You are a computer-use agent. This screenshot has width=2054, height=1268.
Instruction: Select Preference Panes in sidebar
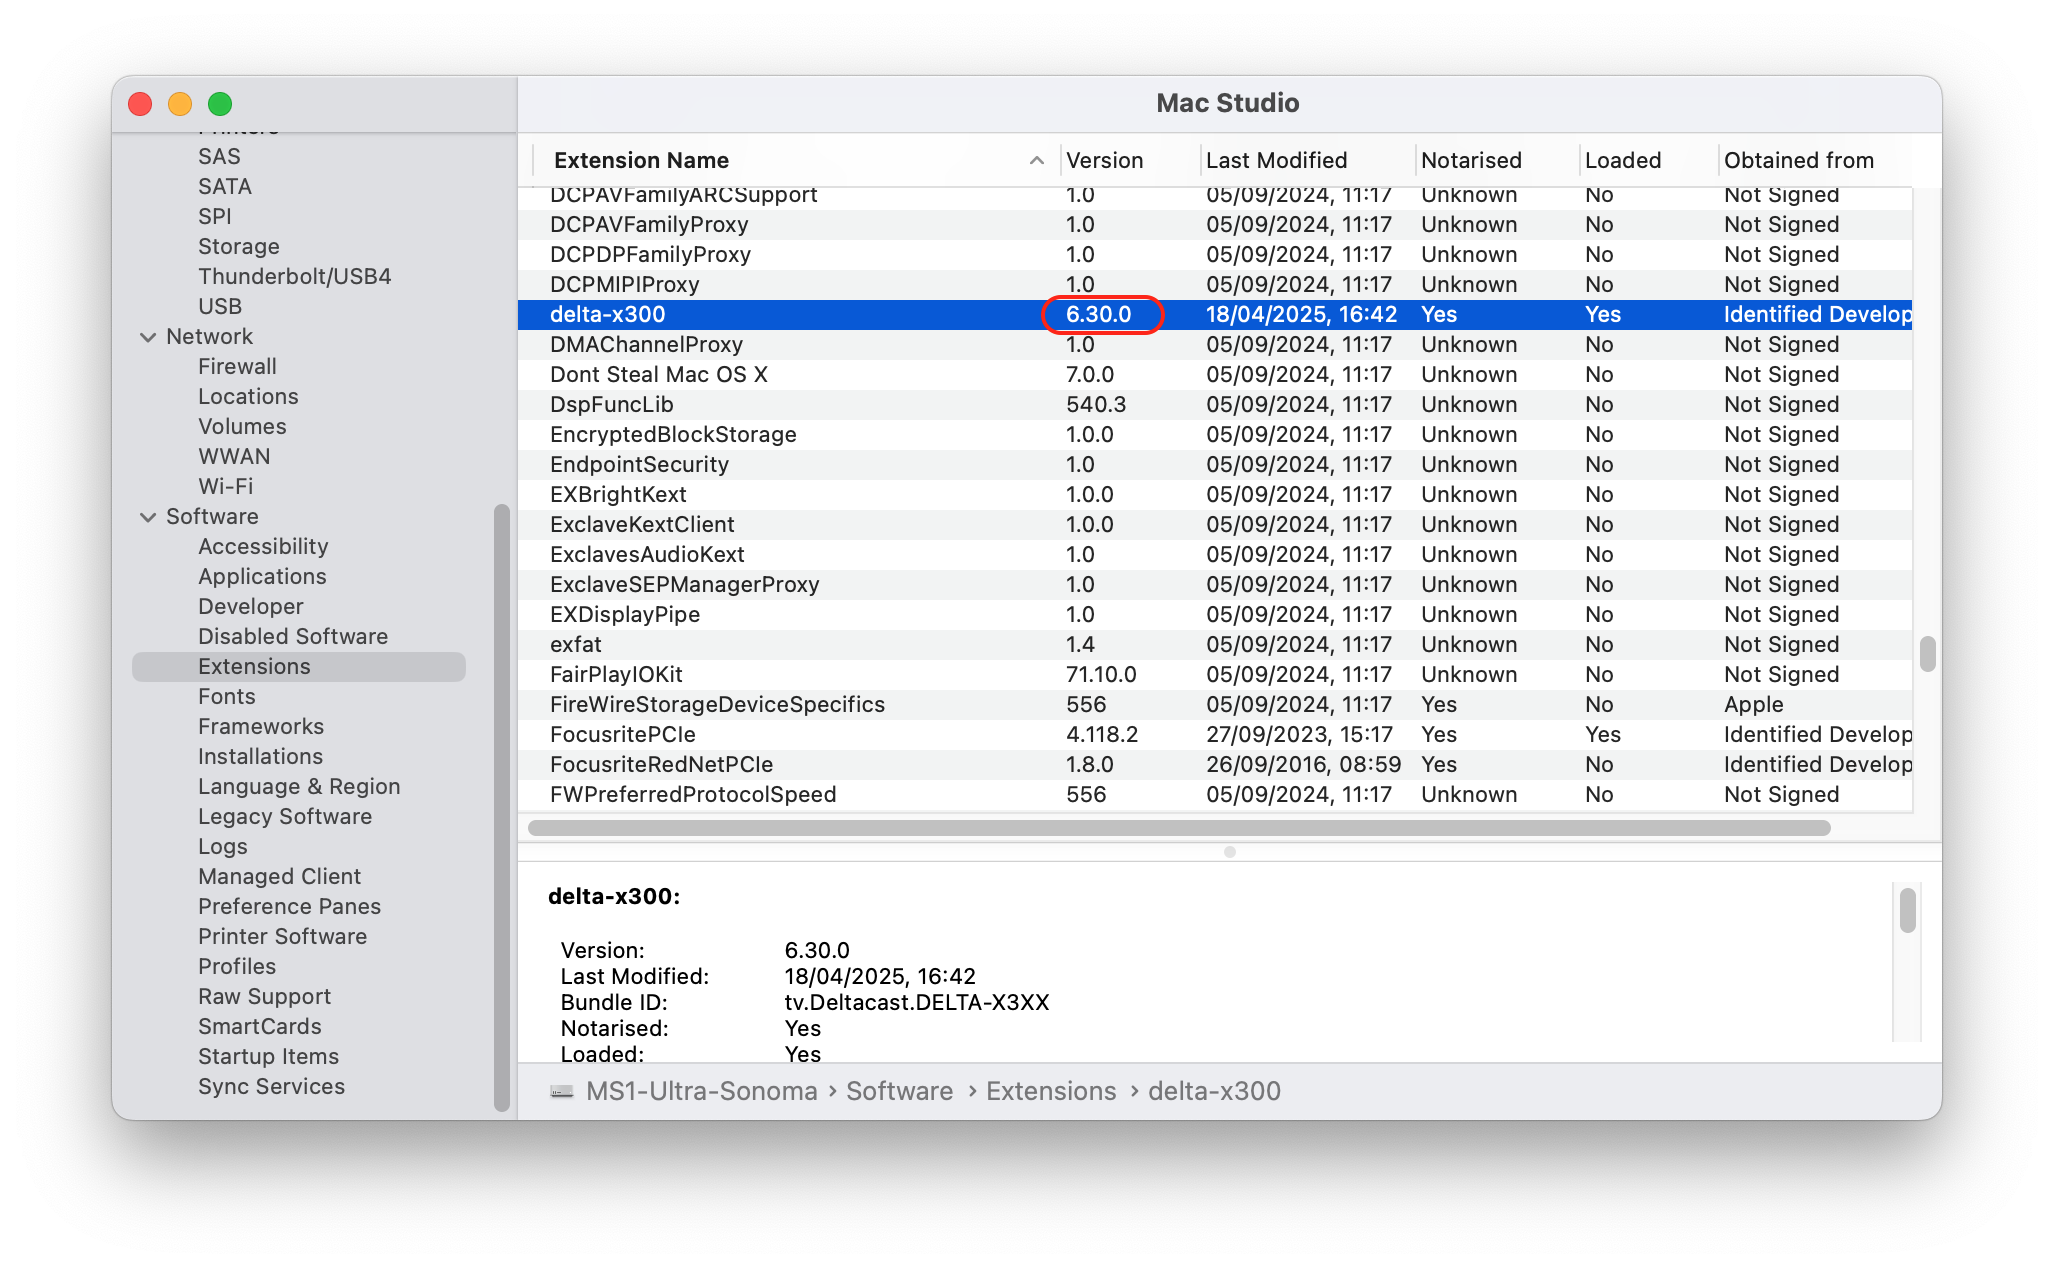click(x=290, y=907)
